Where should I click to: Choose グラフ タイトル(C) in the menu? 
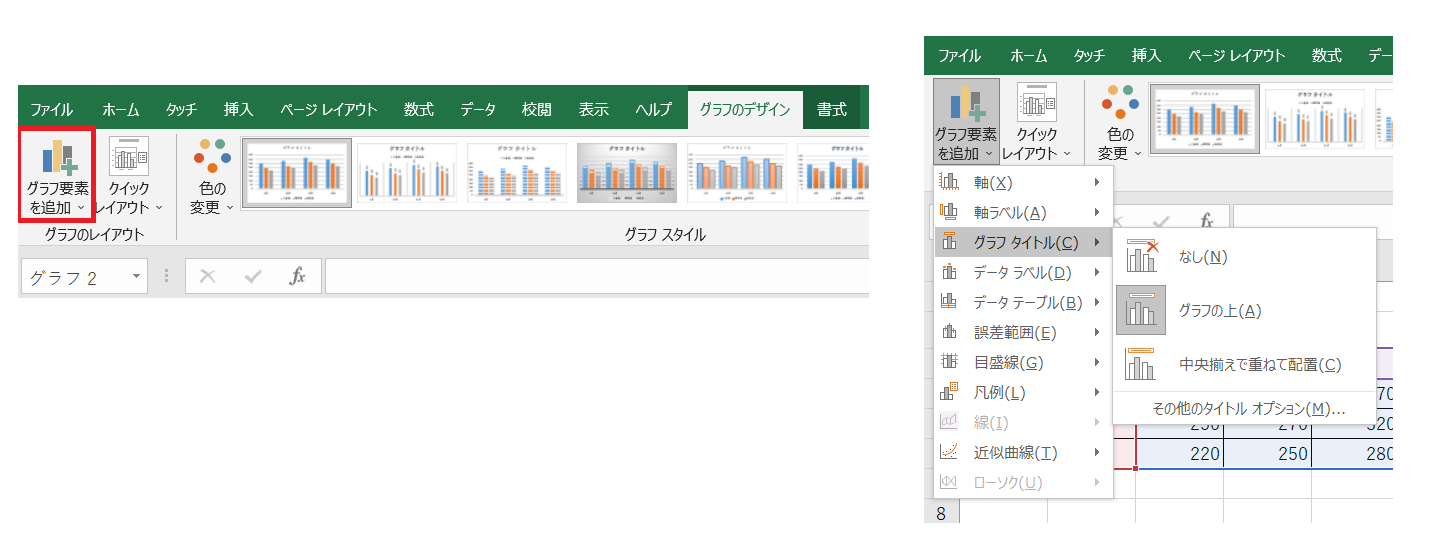click(1023, 242)
